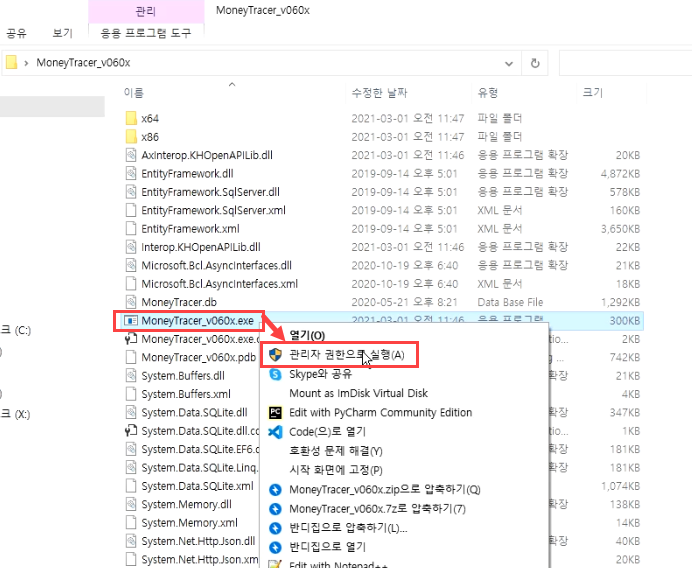The height and width of the screenshot is (568, 692).
Task: Click the Bandizip icon beside 7z compression entry
Action: tap(275, 509)
